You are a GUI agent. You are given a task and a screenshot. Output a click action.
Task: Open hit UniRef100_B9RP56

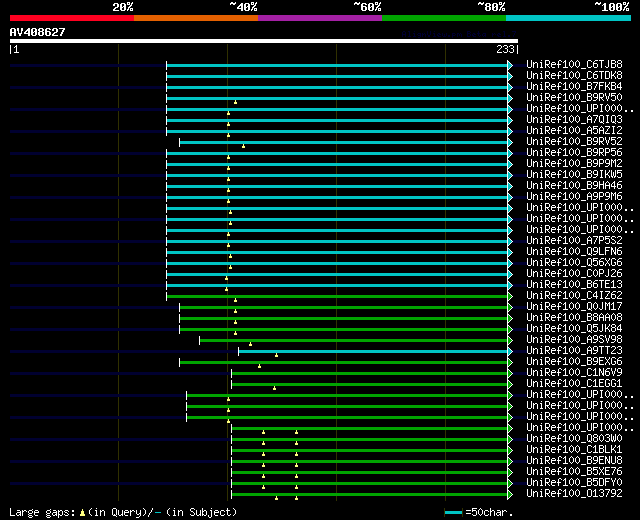(x=574, y=153)
